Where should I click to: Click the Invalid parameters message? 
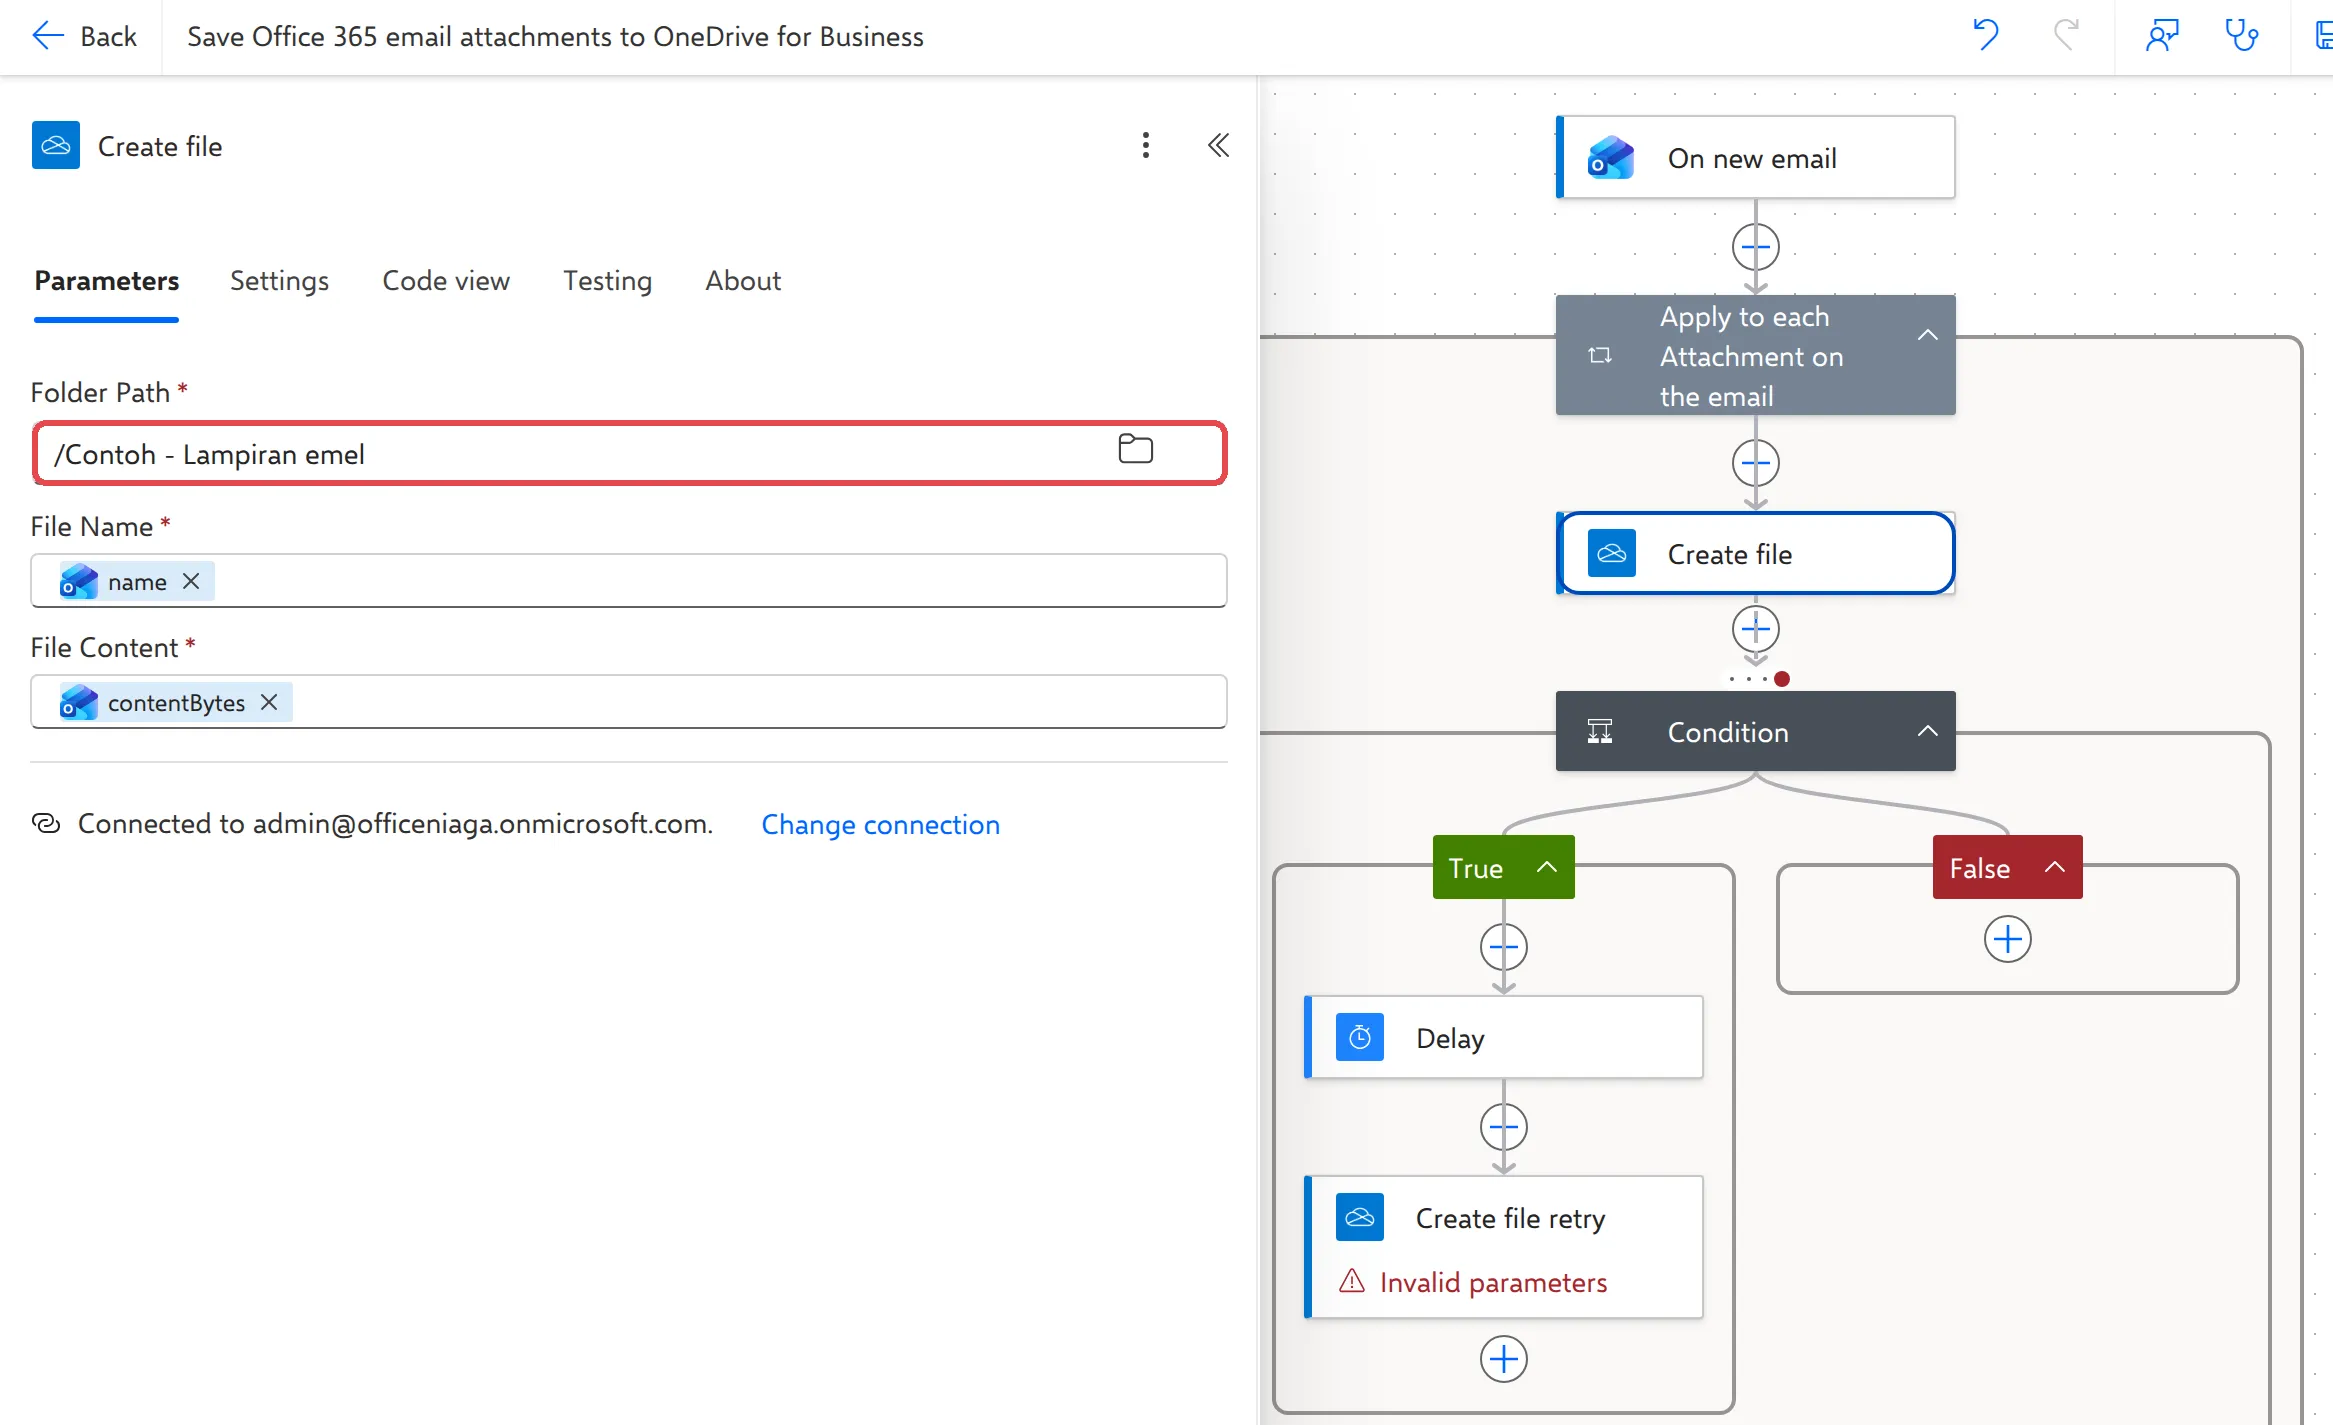click(1493, 1282)
